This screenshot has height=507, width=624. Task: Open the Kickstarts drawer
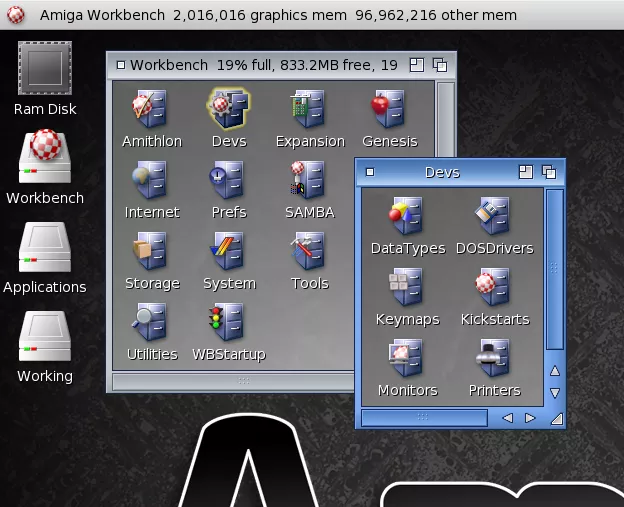point(494,287)
